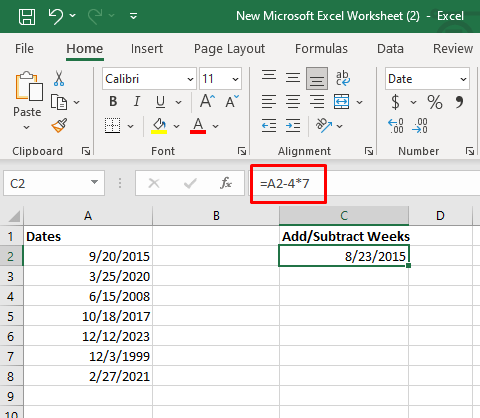Viewport: 480px width, 418px height.
Task: Click Increase Indent icon
Action: [293, 126]
